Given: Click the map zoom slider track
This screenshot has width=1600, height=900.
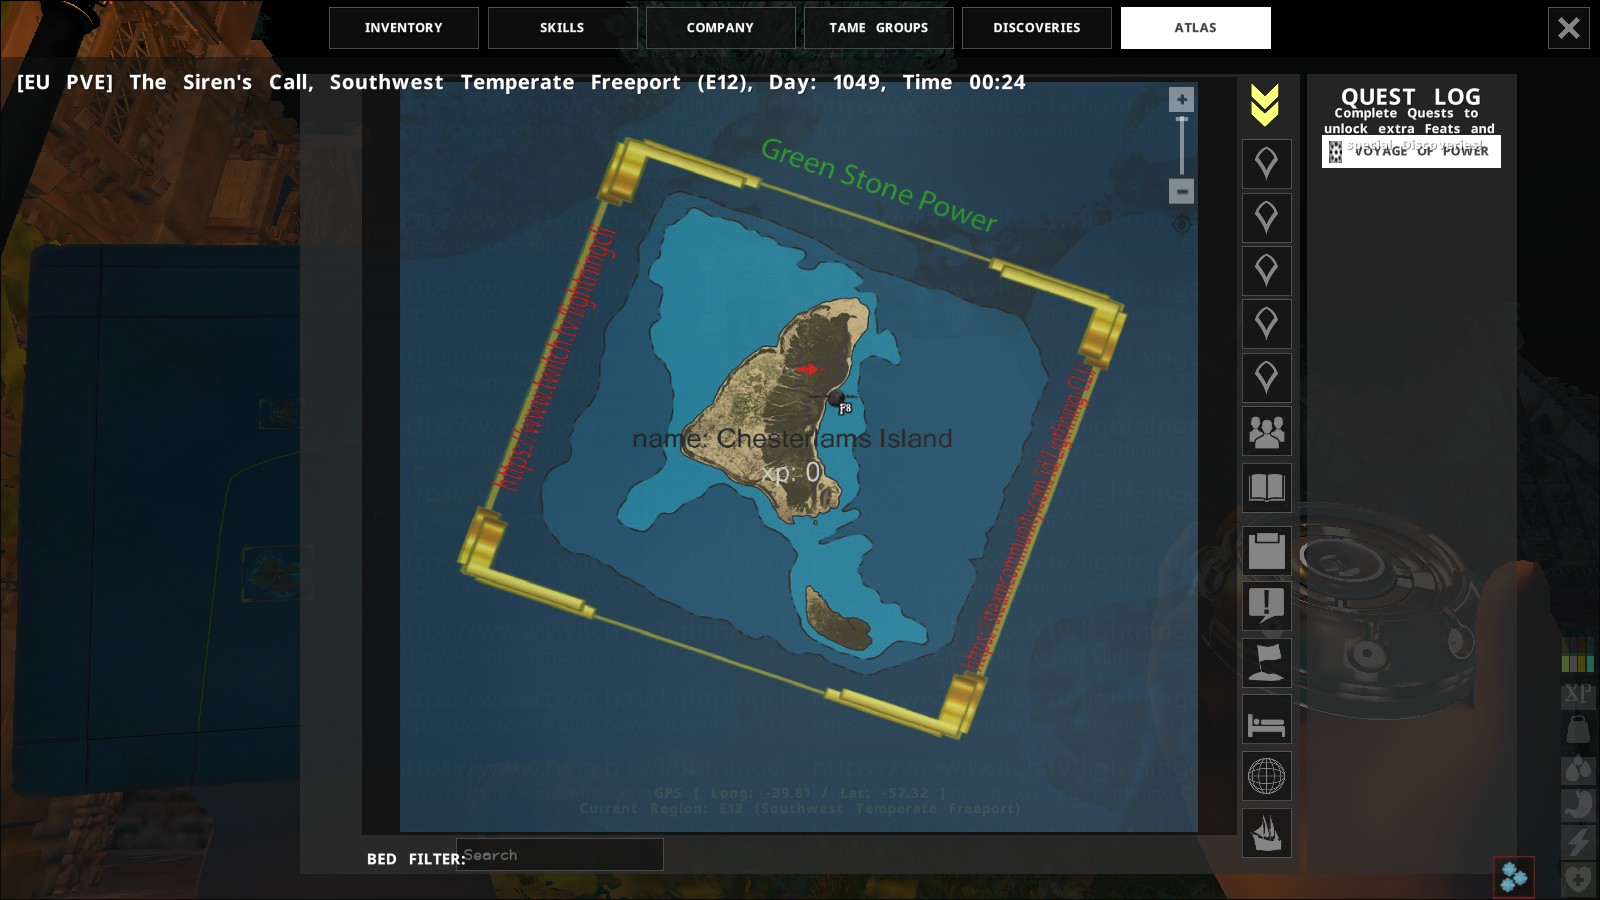Looking at the screenshot, I should [x=1182, y=146].
